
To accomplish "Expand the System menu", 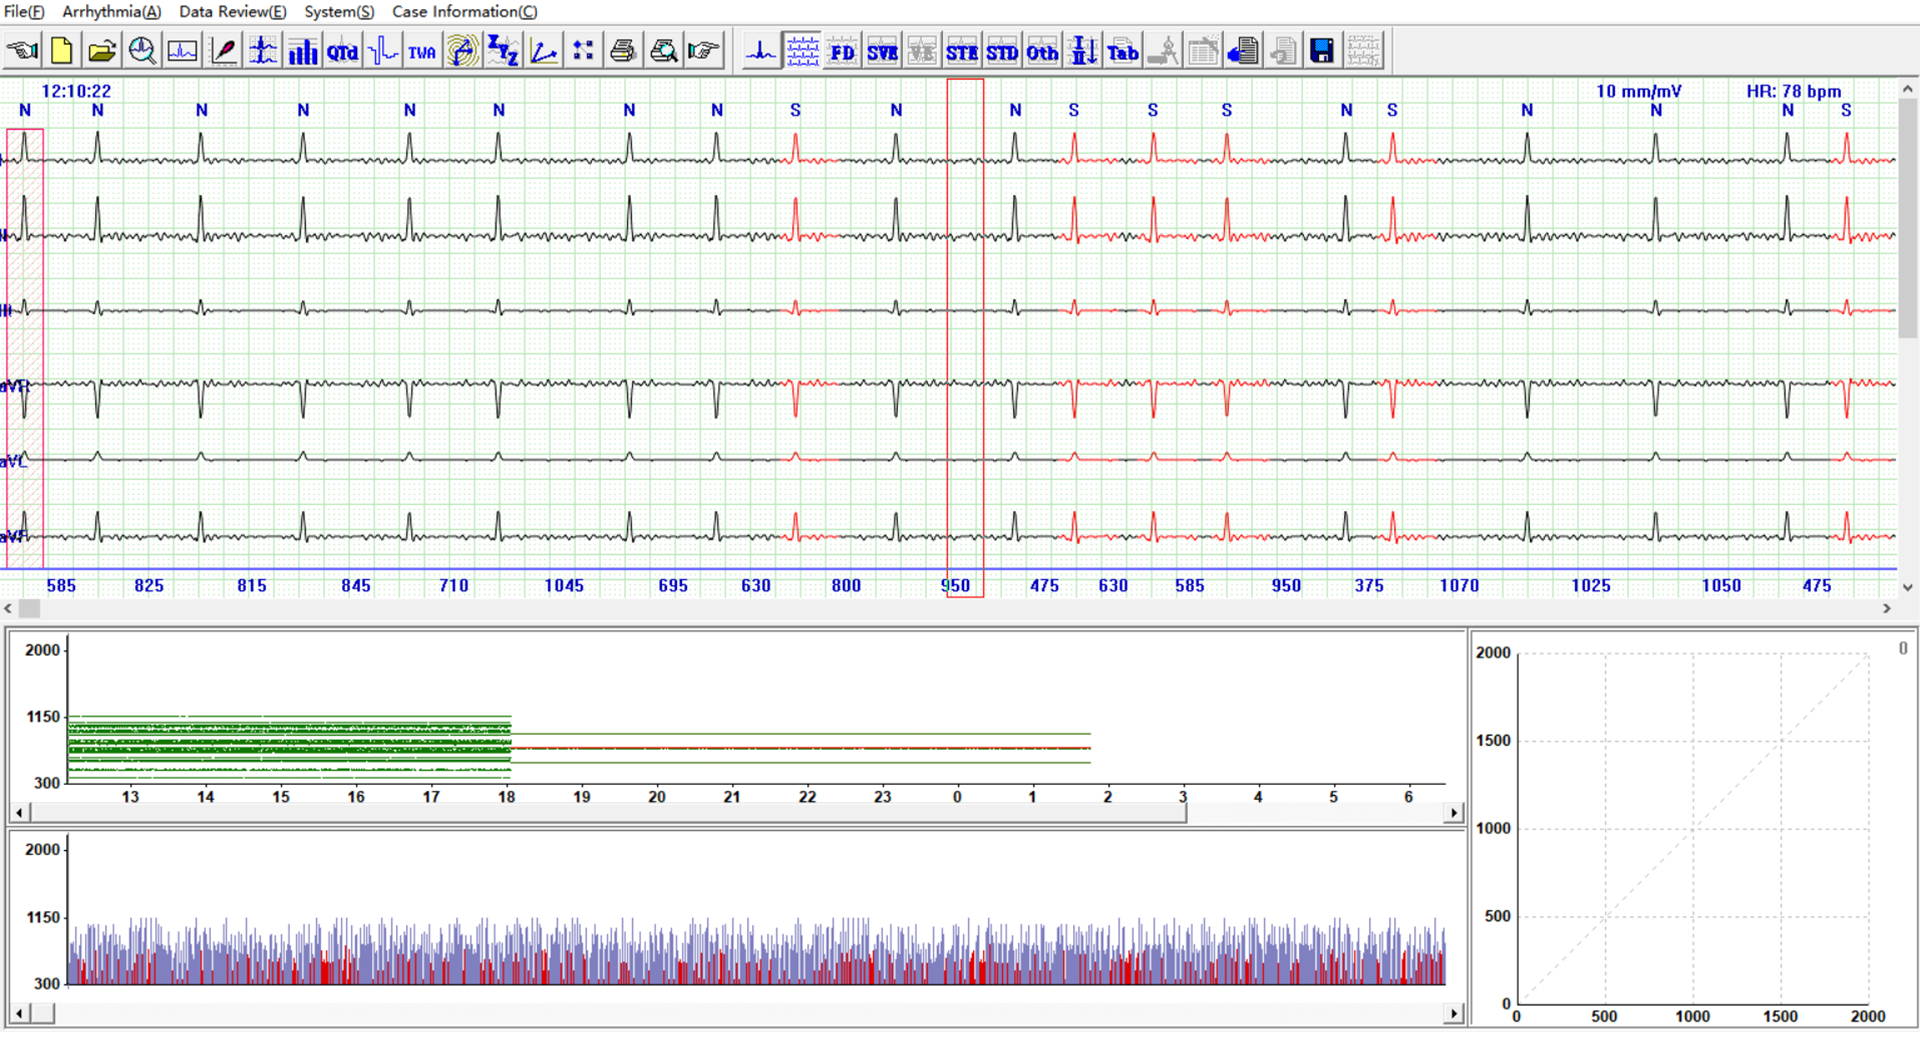I will [339, 11].
